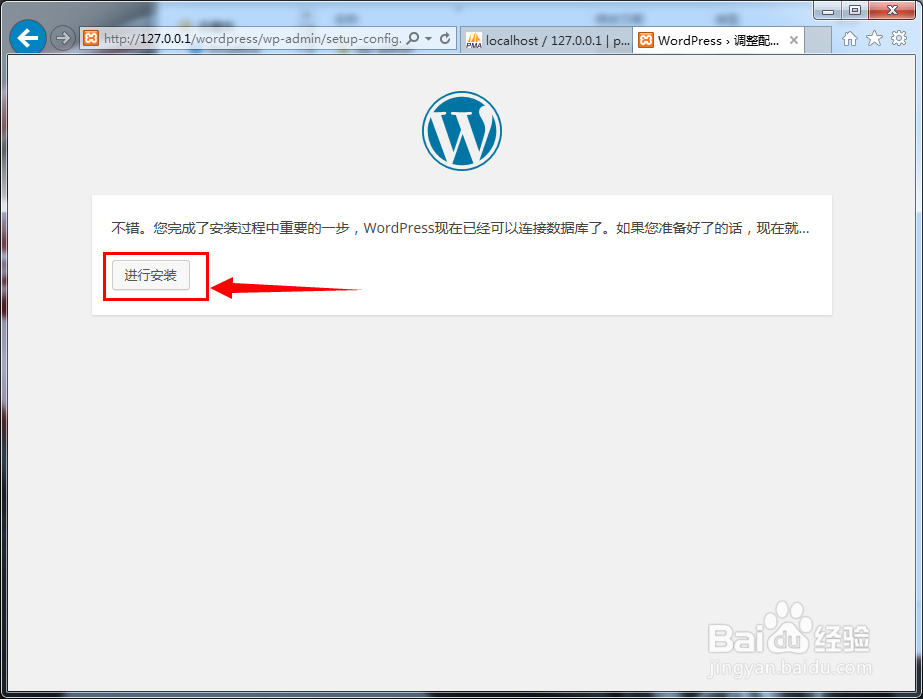This screenshot has height=699, width=923.
Task: Open the browser Tools gear icon
Action: [x=899, y=39]
